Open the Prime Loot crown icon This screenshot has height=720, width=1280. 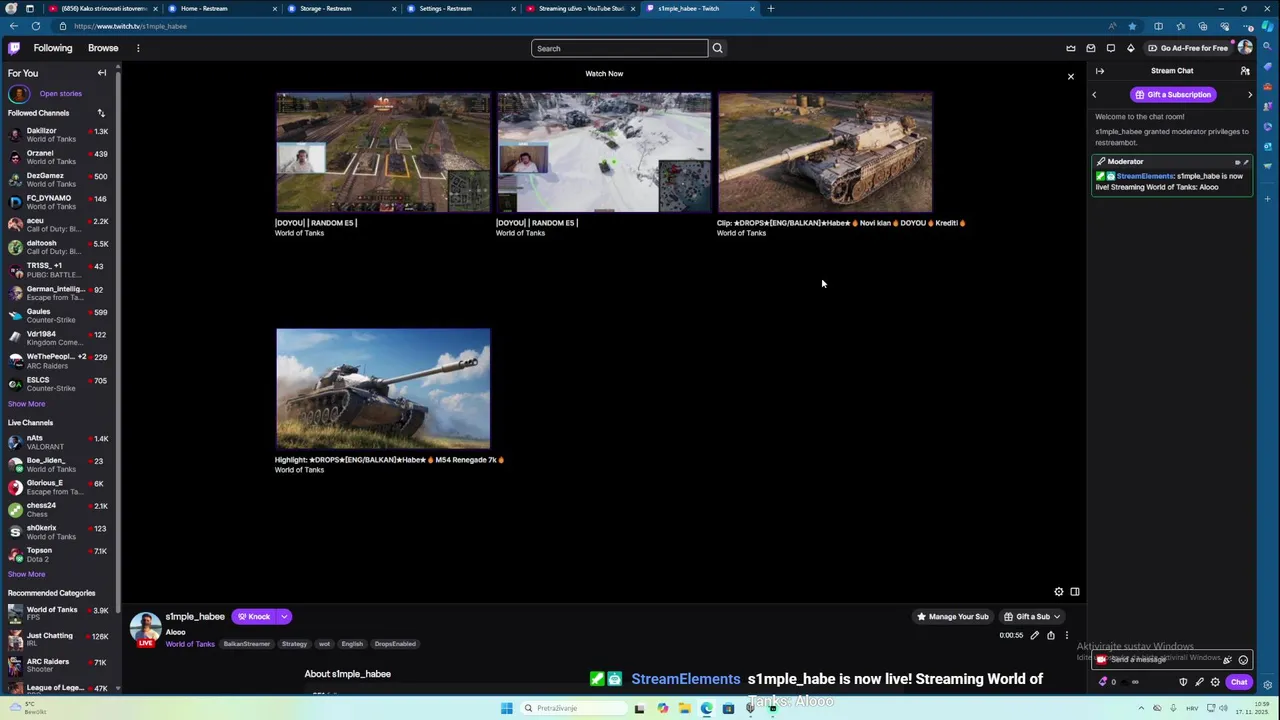pos(1071,48)
